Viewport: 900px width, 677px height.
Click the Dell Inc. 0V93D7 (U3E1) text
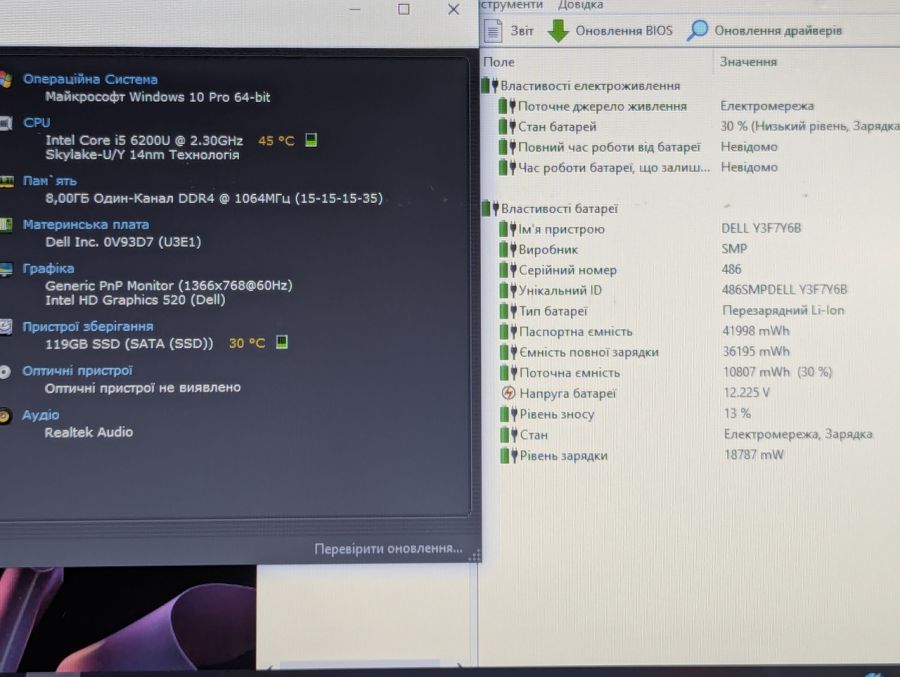(123, 242)
